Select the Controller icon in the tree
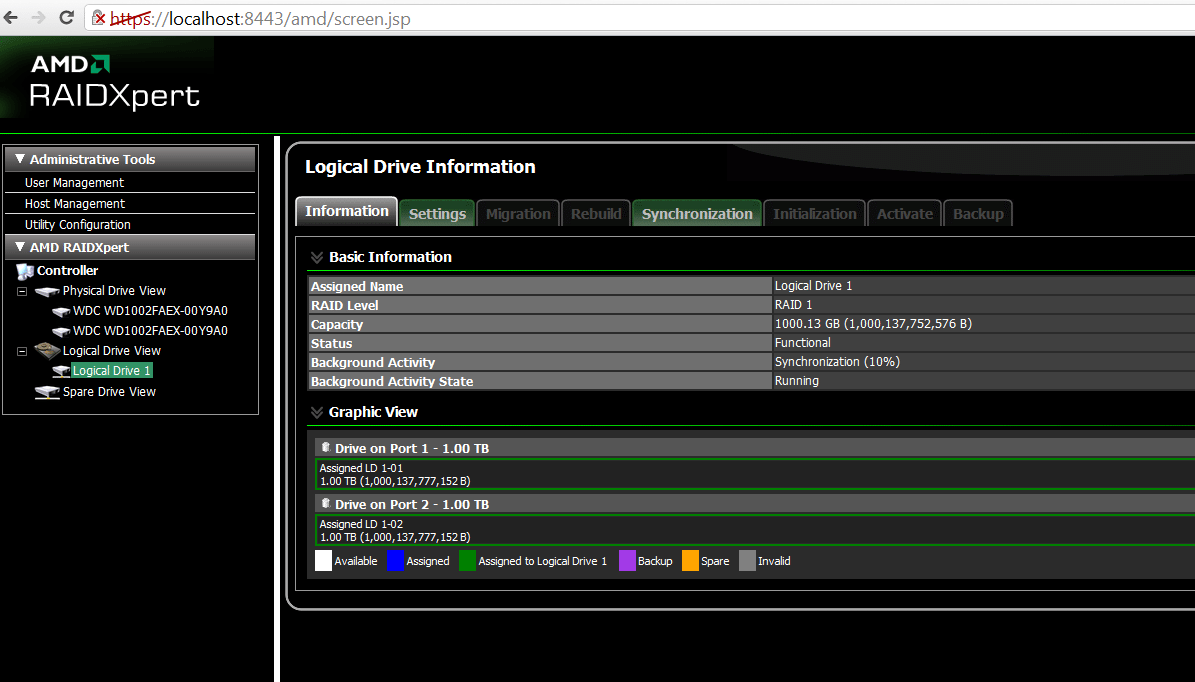This screenshot has height=682, width=1195. [x=24, y=270]
